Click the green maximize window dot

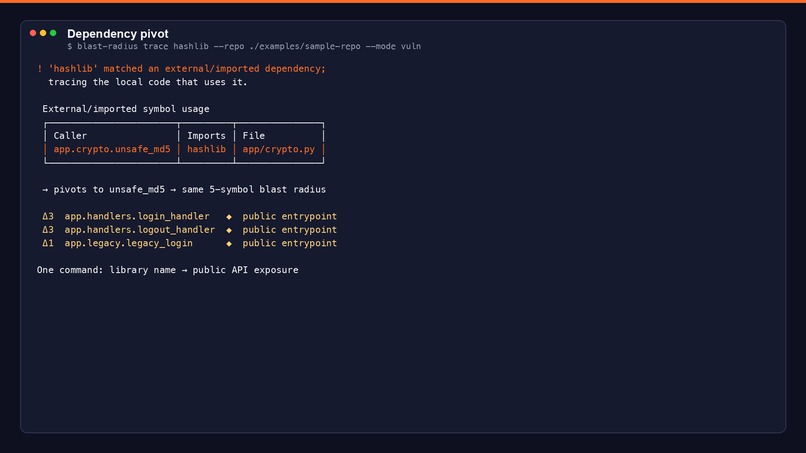click(x=53, y=33)
